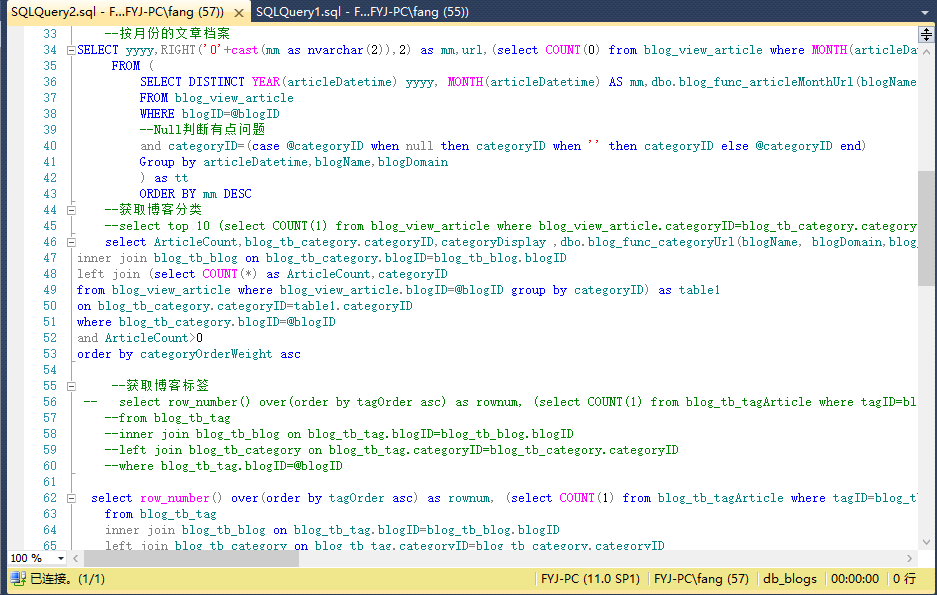
Task: Click line number 61 in the gutter
Action: click(x=50, y=482)
